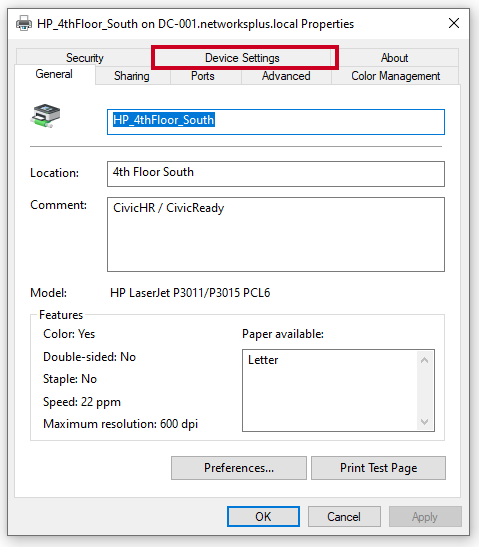Click the model text HP LaserJet P3011/P3015 PCL6
The width and height of the screenshot is (479, 547).
click(190, 293)
